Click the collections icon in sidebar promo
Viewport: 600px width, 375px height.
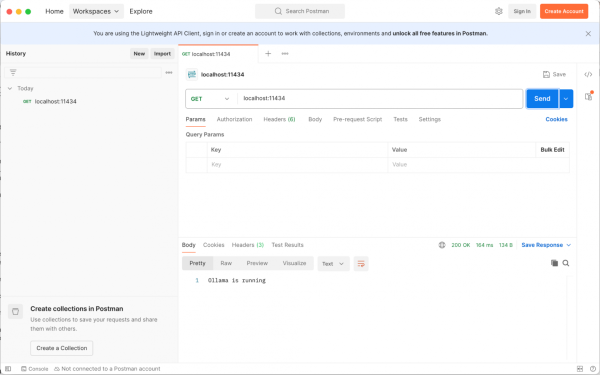[x=15, y=311]
